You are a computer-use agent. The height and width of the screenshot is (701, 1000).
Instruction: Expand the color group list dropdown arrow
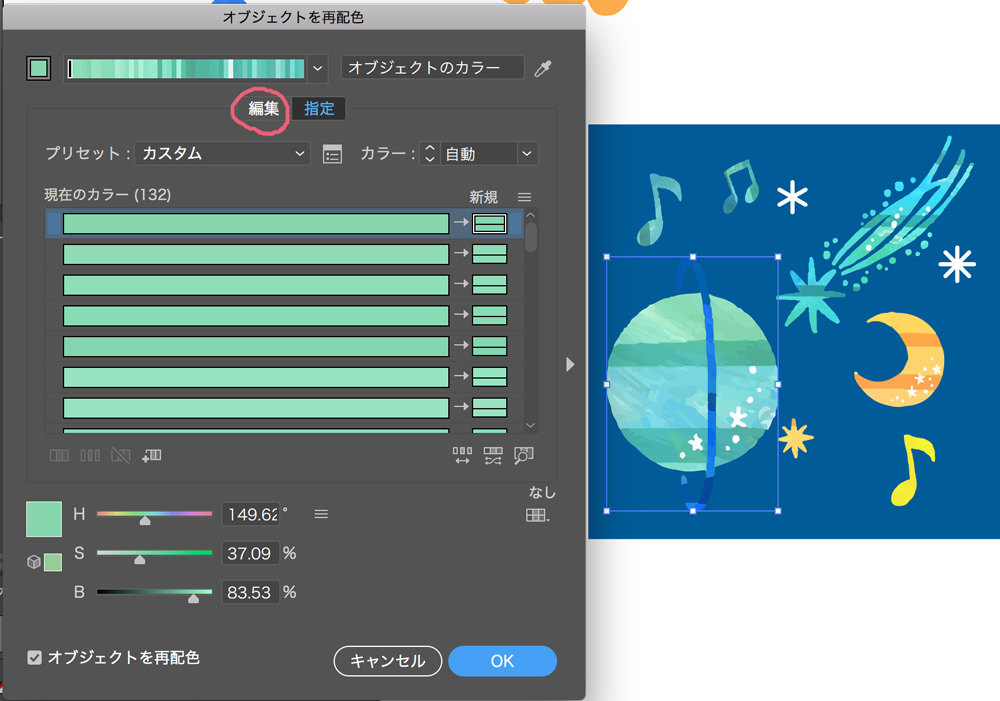click(x=318, y=68)
